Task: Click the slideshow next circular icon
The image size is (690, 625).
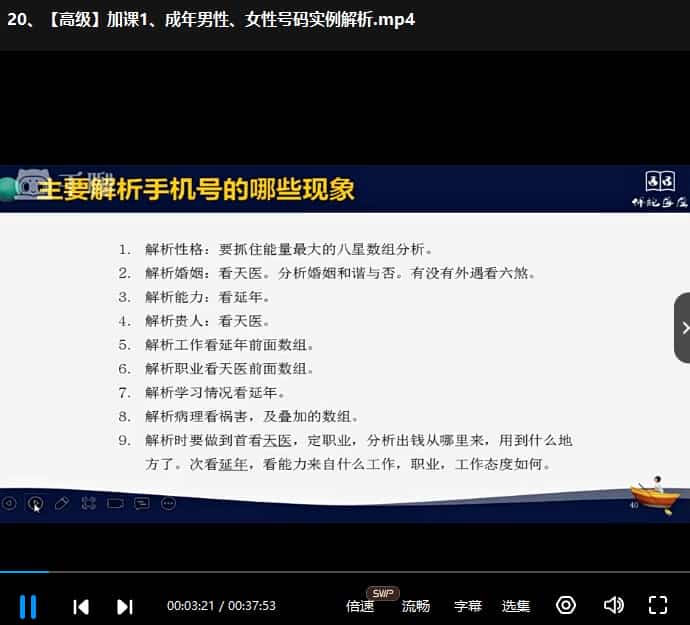Action: 35,503
